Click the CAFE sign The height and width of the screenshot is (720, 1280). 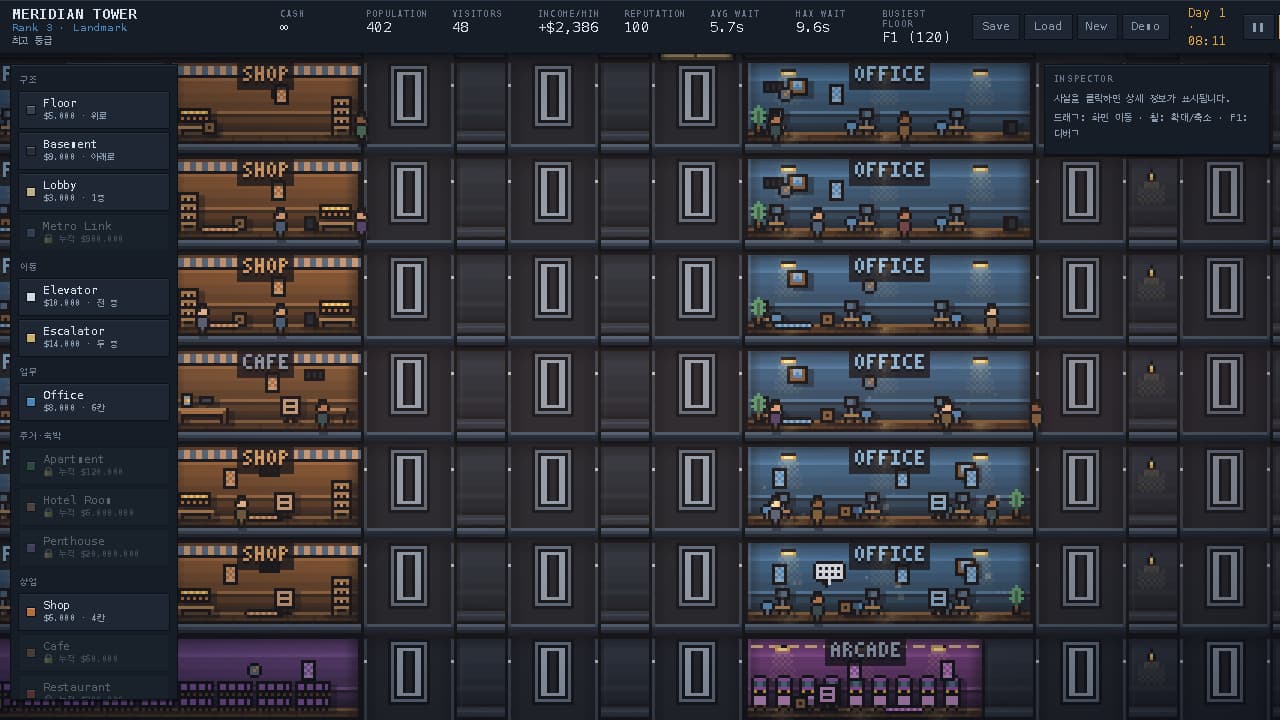point(265,362)
